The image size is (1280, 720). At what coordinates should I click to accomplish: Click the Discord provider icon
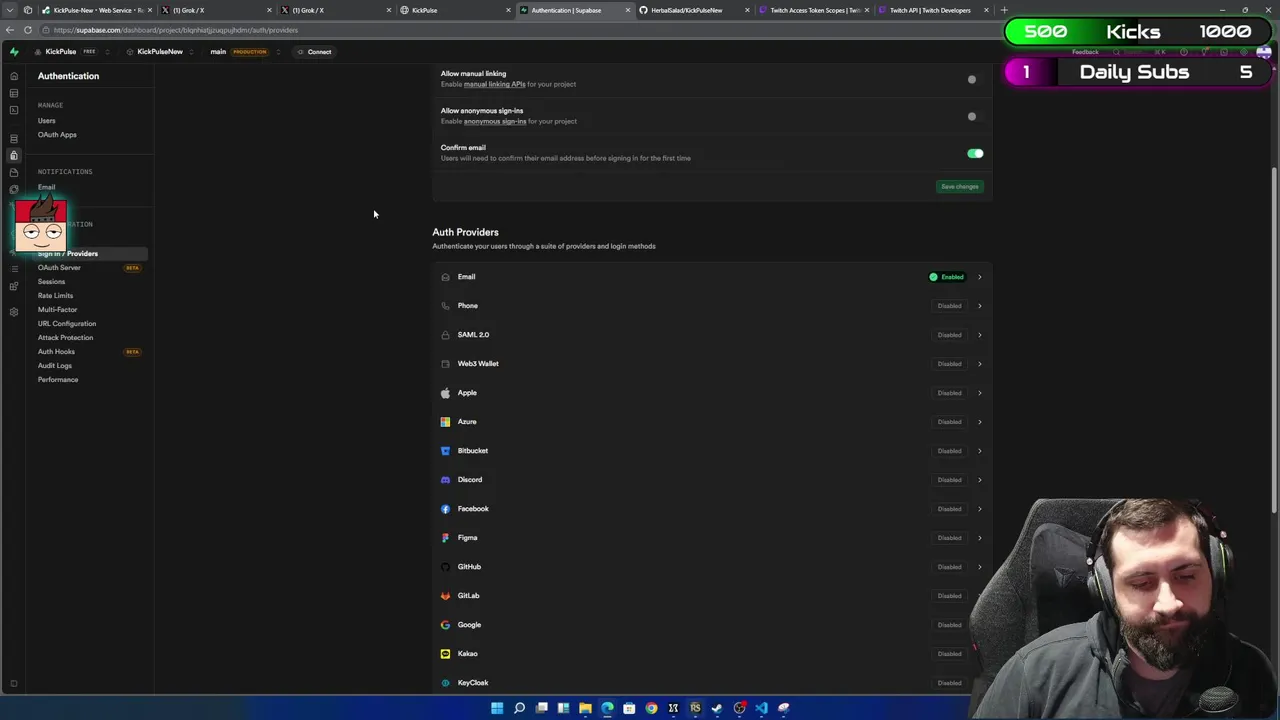445,480
